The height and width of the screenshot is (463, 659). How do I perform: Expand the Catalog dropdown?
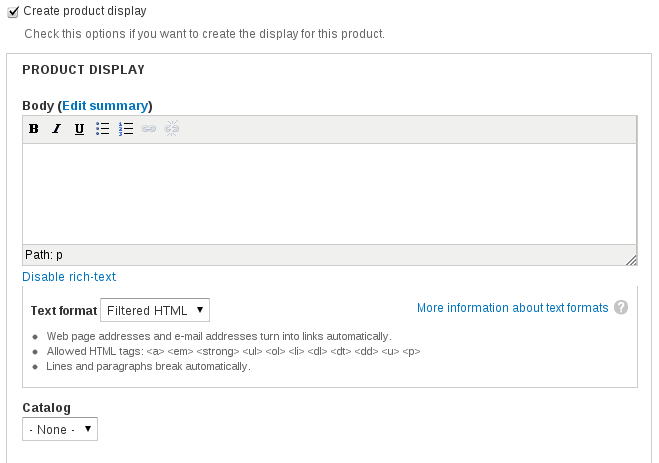point(60,429)
